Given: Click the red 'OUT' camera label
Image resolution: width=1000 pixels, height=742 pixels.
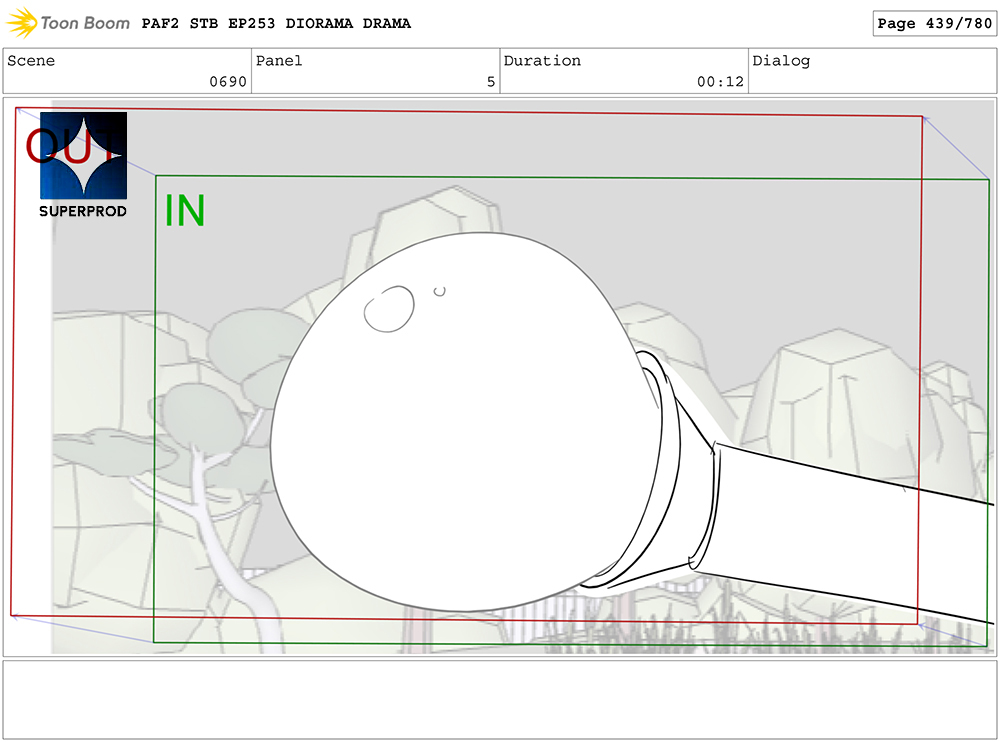Looking at the screenshot, I should click(71, 145).
